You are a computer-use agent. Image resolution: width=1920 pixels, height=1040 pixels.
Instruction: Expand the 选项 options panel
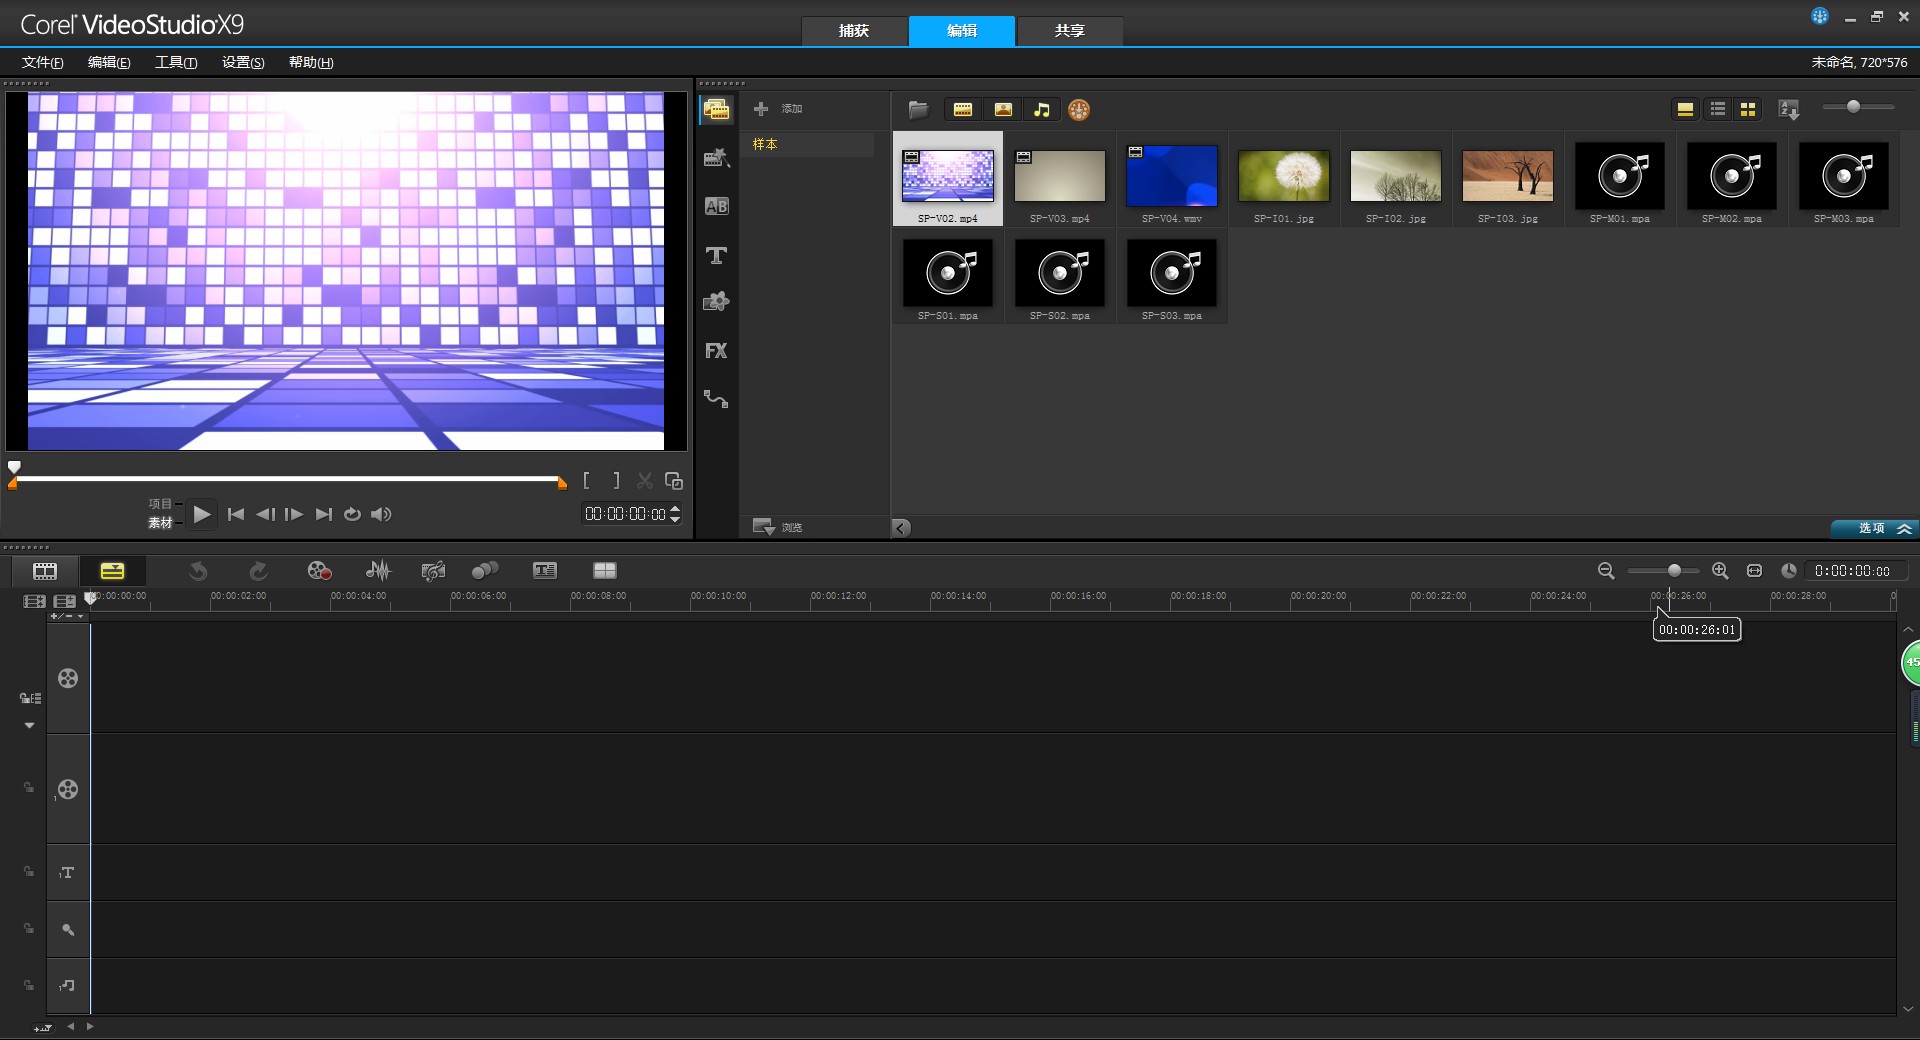(x=1874, y=528)
